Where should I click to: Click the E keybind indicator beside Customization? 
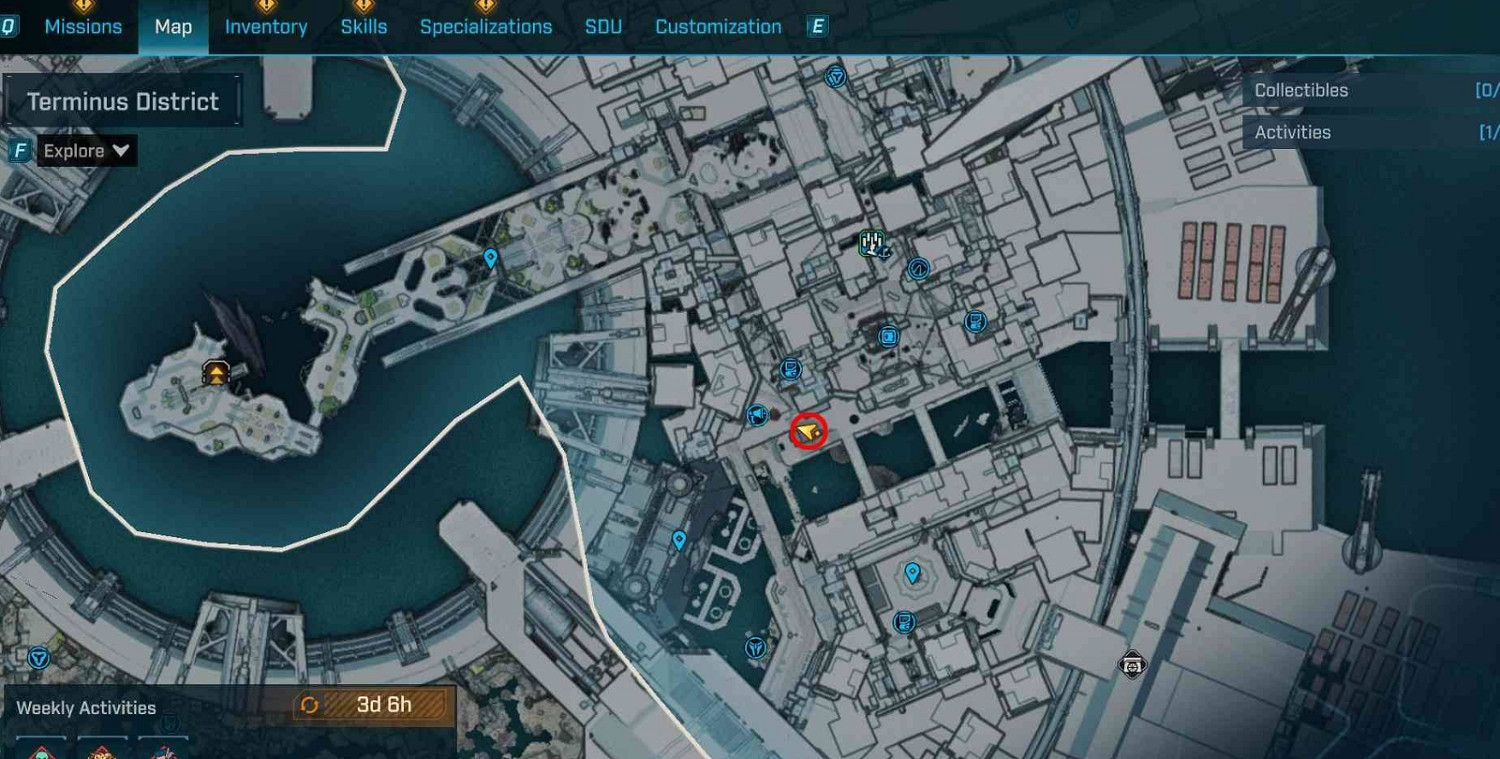point(817,26)
